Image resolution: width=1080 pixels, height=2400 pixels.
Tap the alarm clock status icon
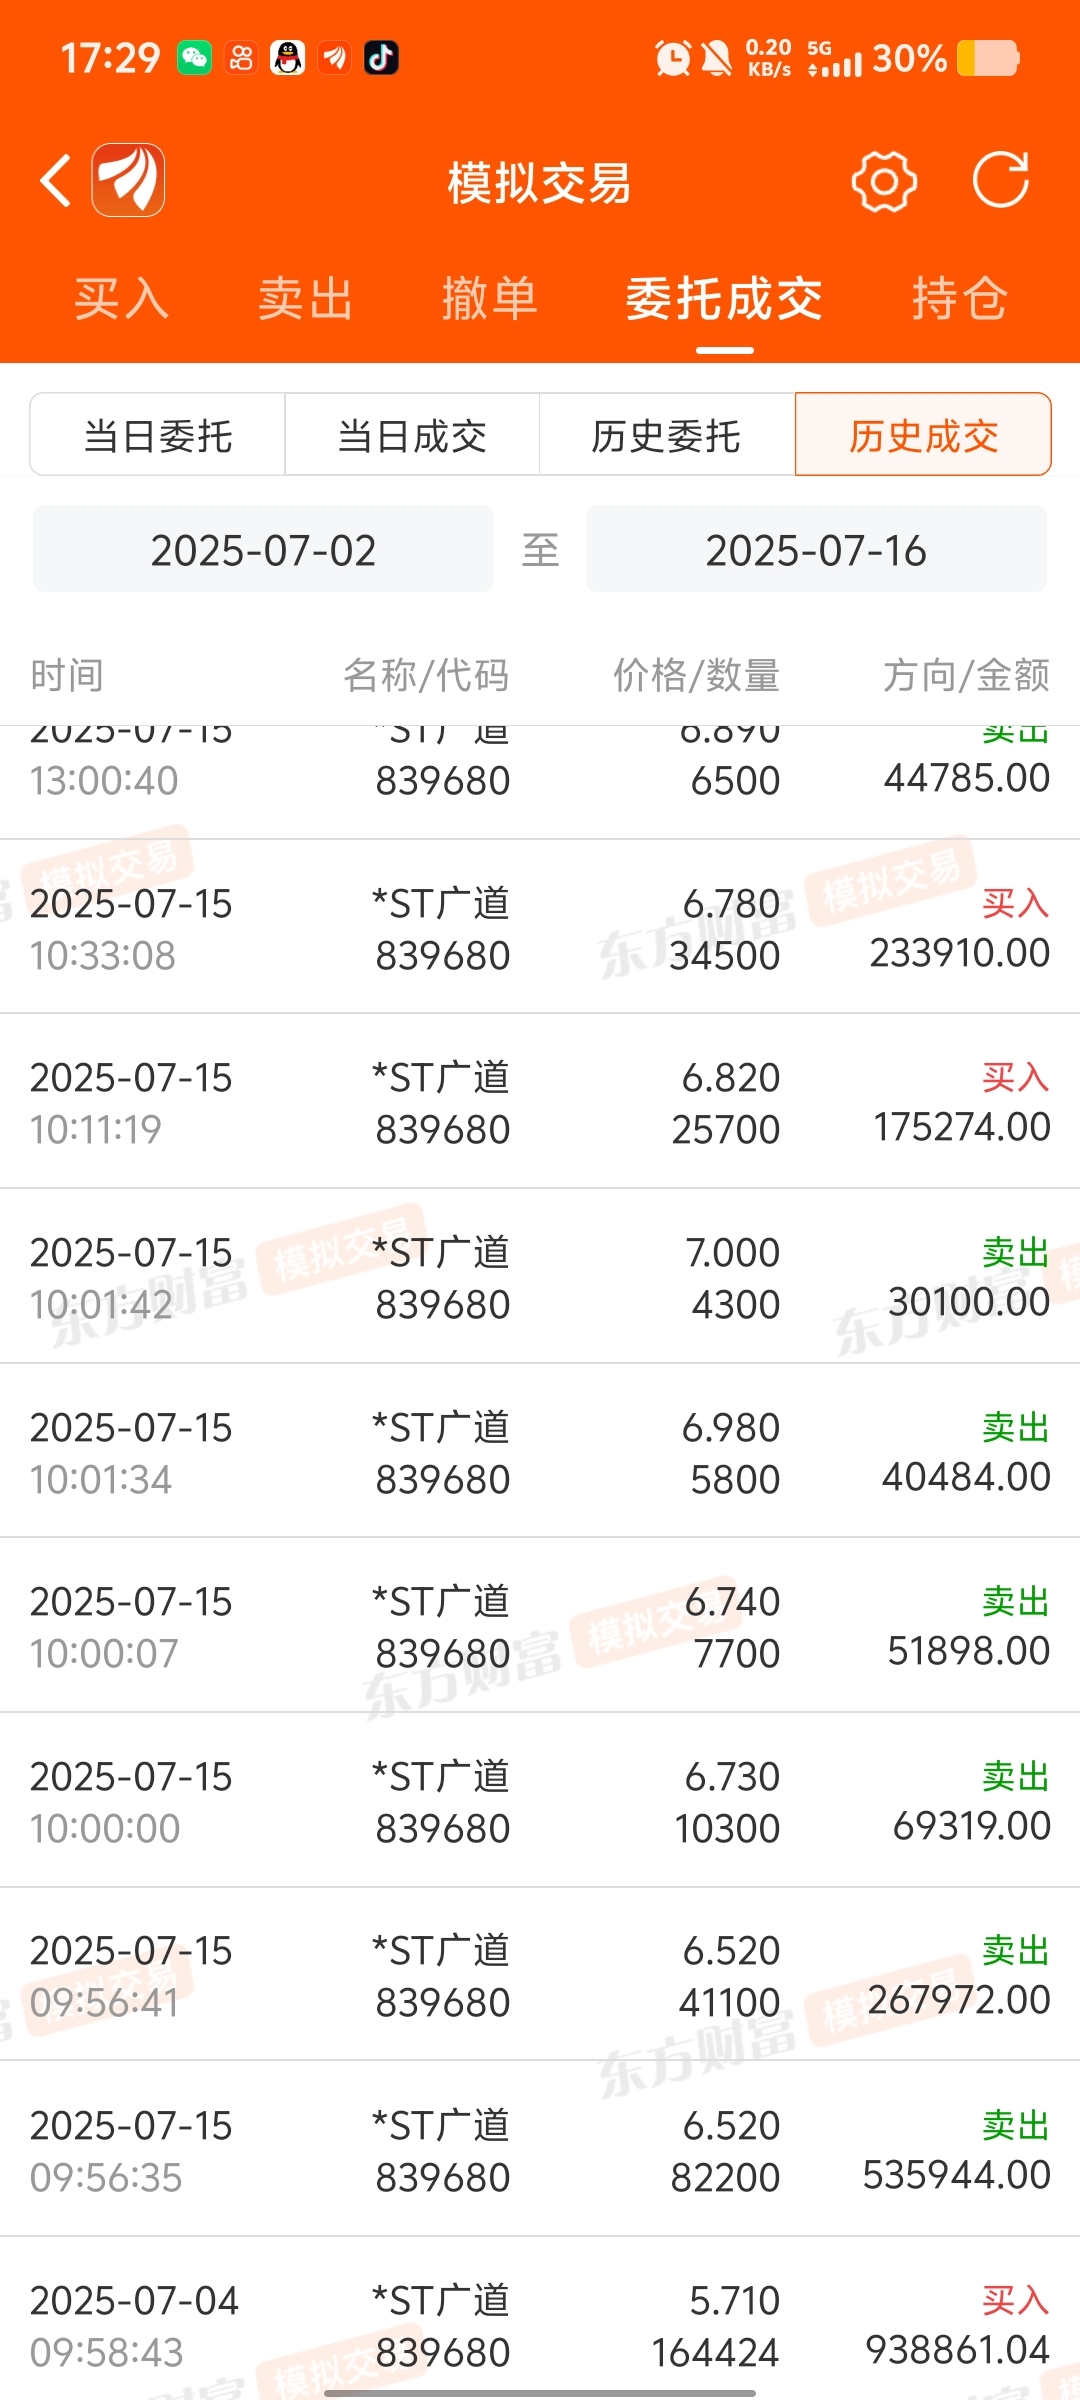(x=673, y=58)
